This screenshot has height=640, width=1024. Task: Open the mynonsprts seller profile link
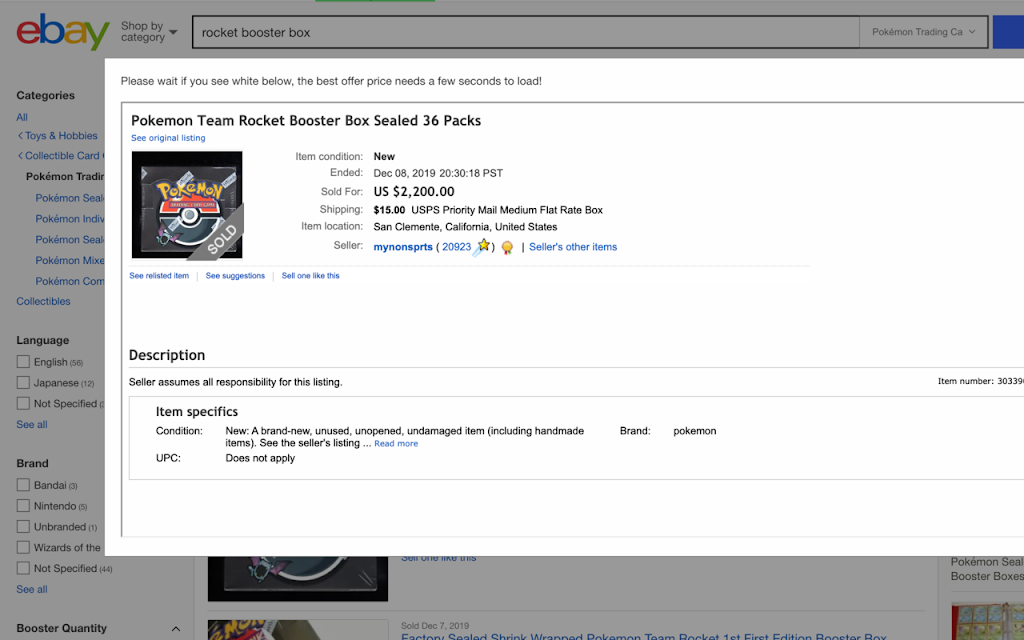click(x=403, y=247)
